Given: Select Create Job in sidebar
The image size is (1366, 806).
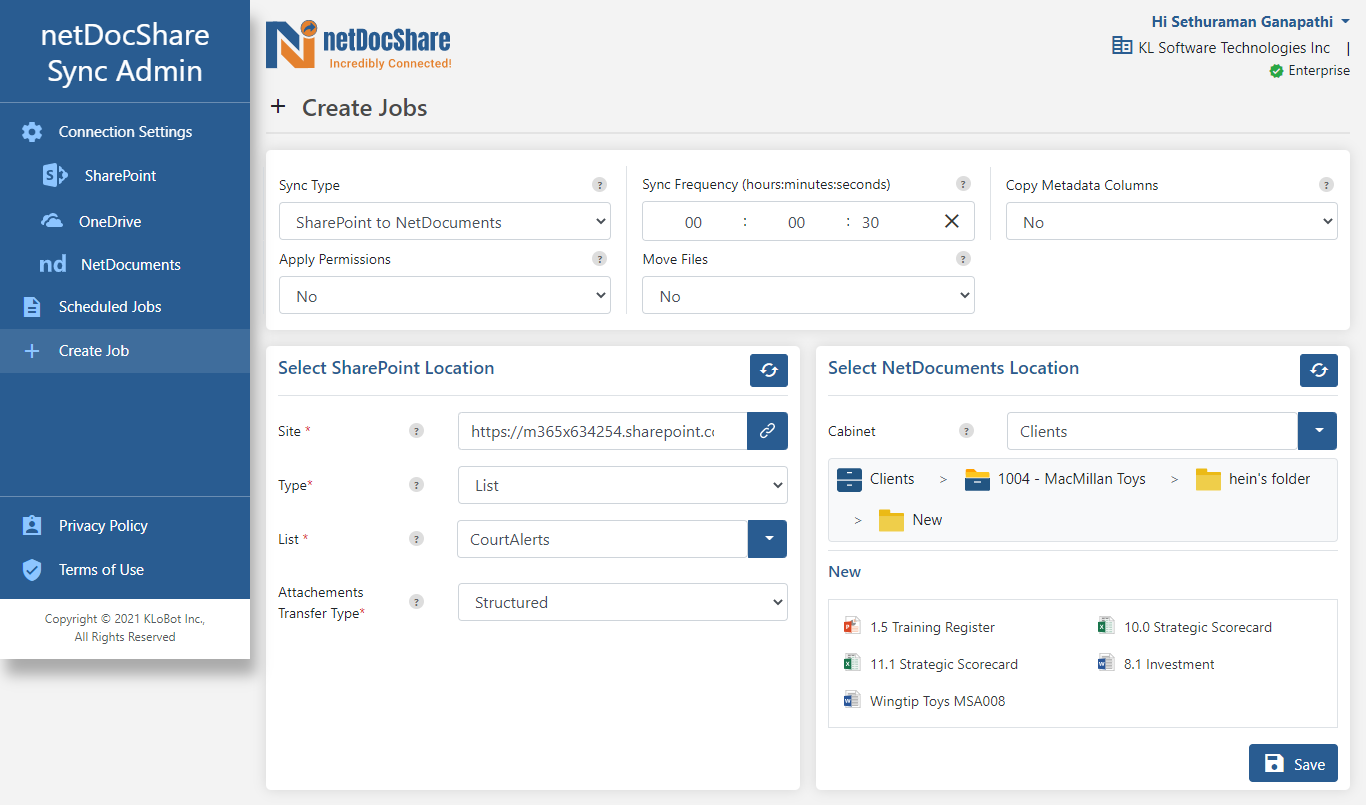Looking at the screenshot, I should click(125, 351).
